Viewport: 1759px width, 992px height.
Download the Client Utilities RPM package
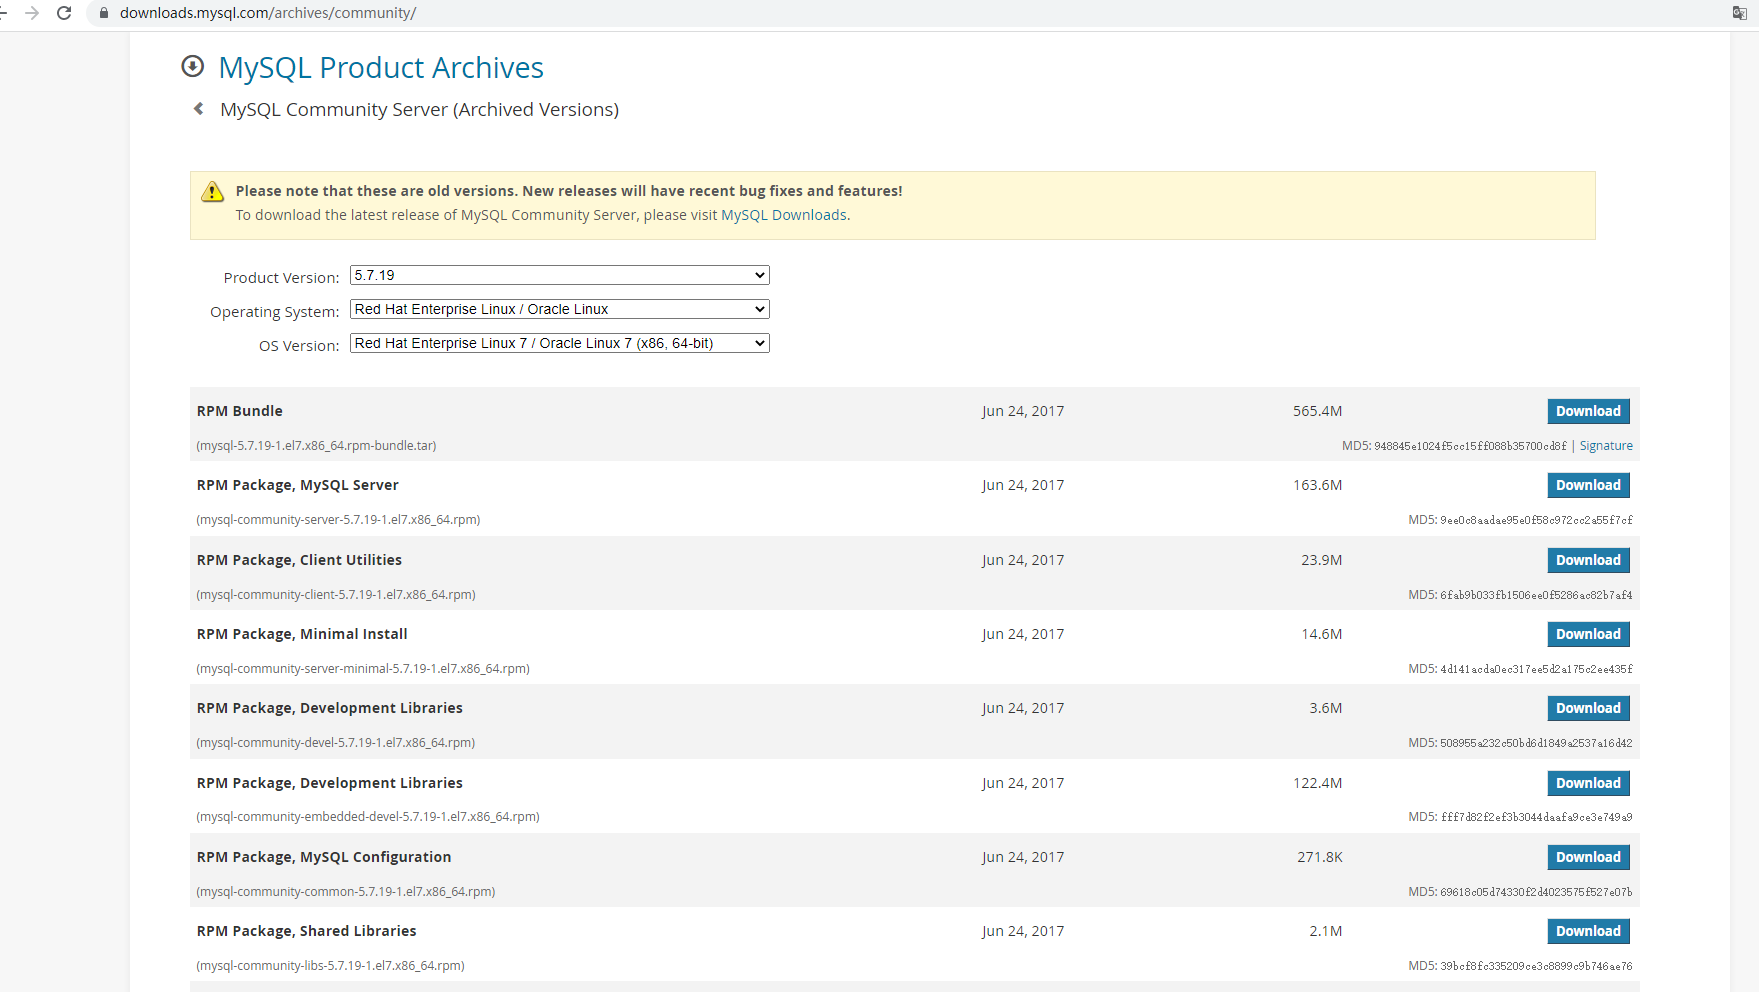coord(1588,560)
